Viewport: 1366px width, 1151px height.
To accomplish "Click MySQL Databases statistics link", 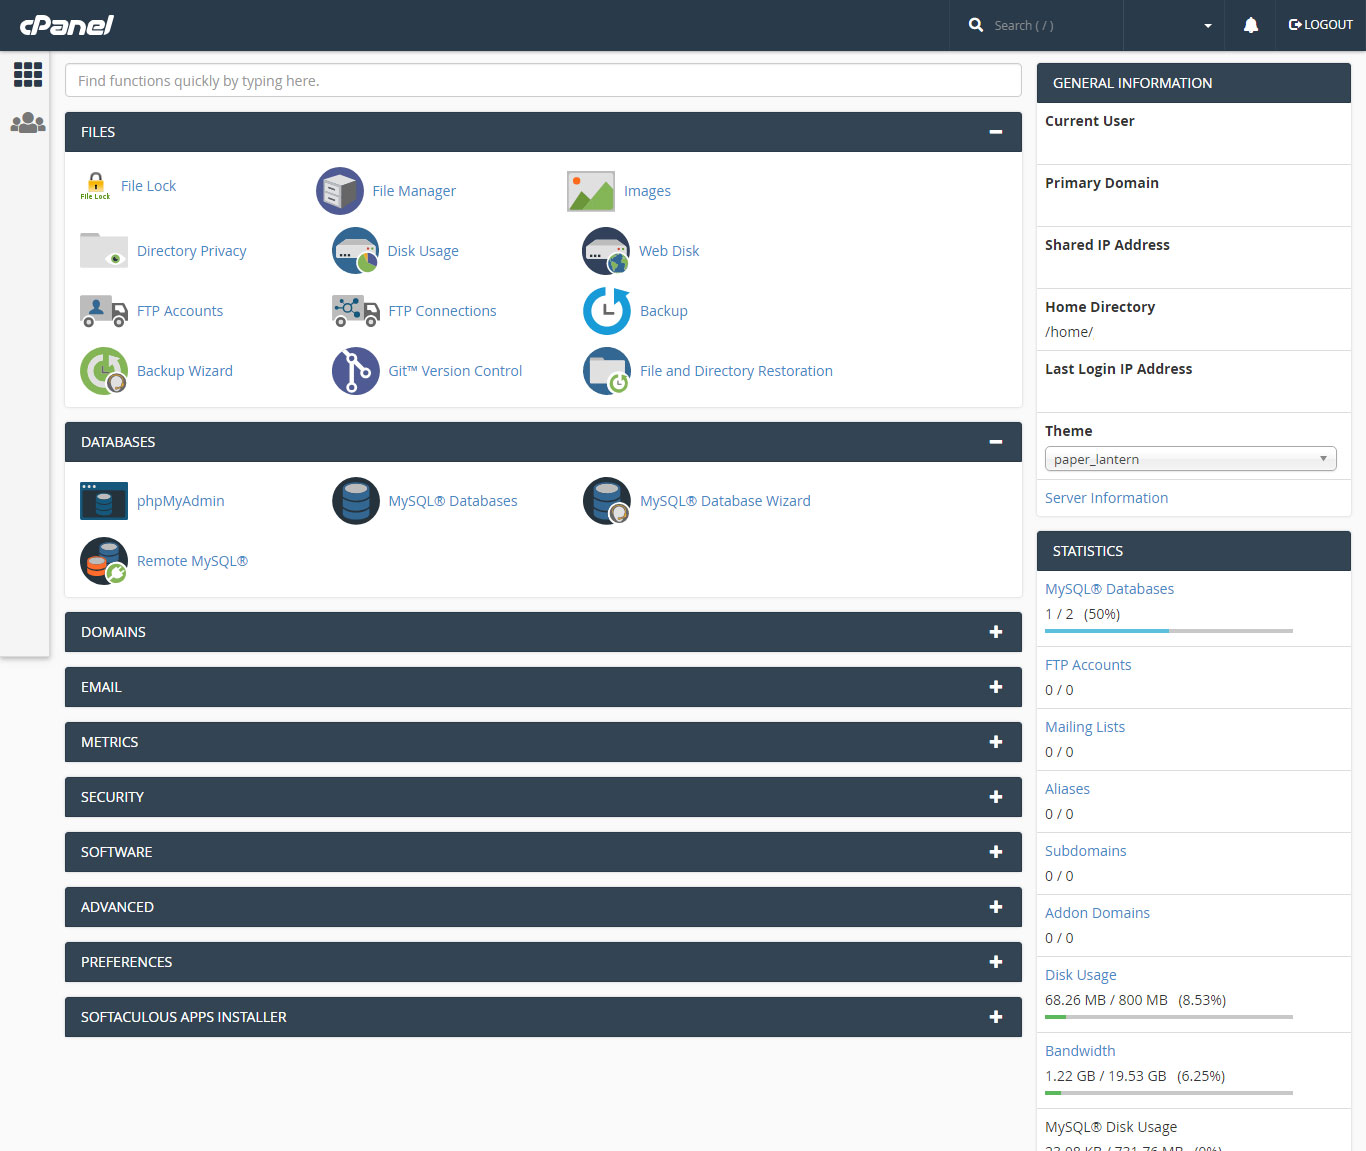I will (1109, 589).
